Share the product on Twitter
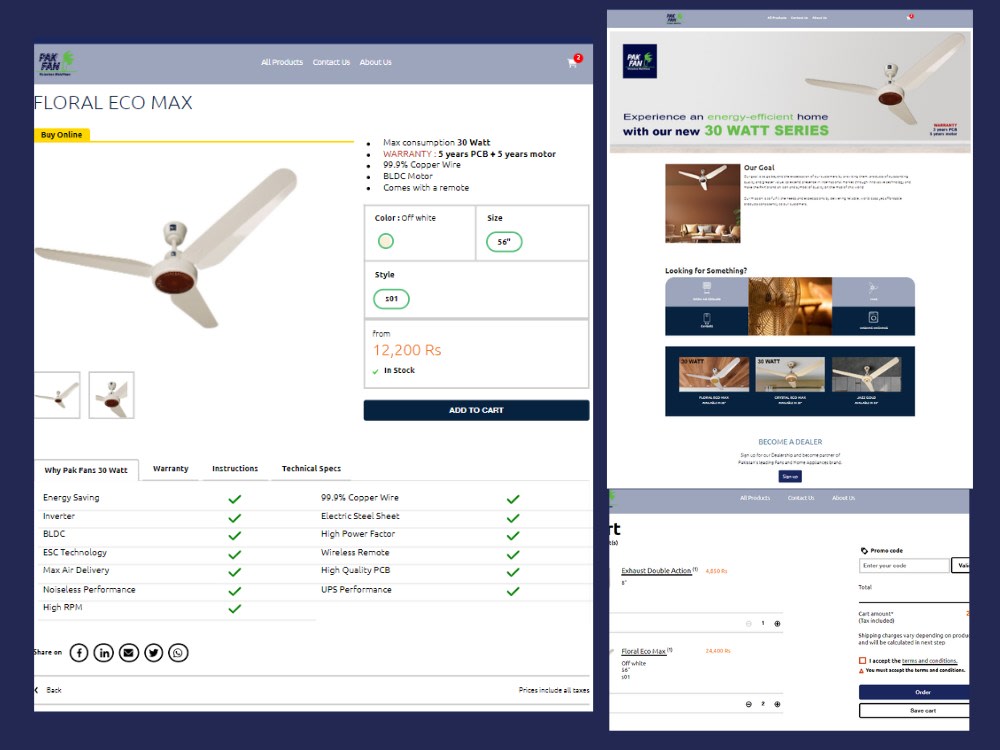Viewport: 1000px width, 750px height. (x=154, y=652)
